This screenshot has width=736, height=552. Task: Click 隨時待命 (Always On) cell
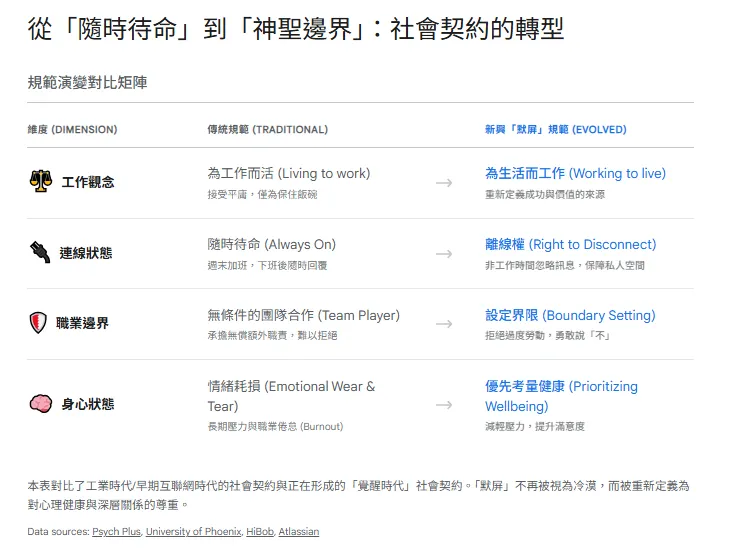point(272,244)
